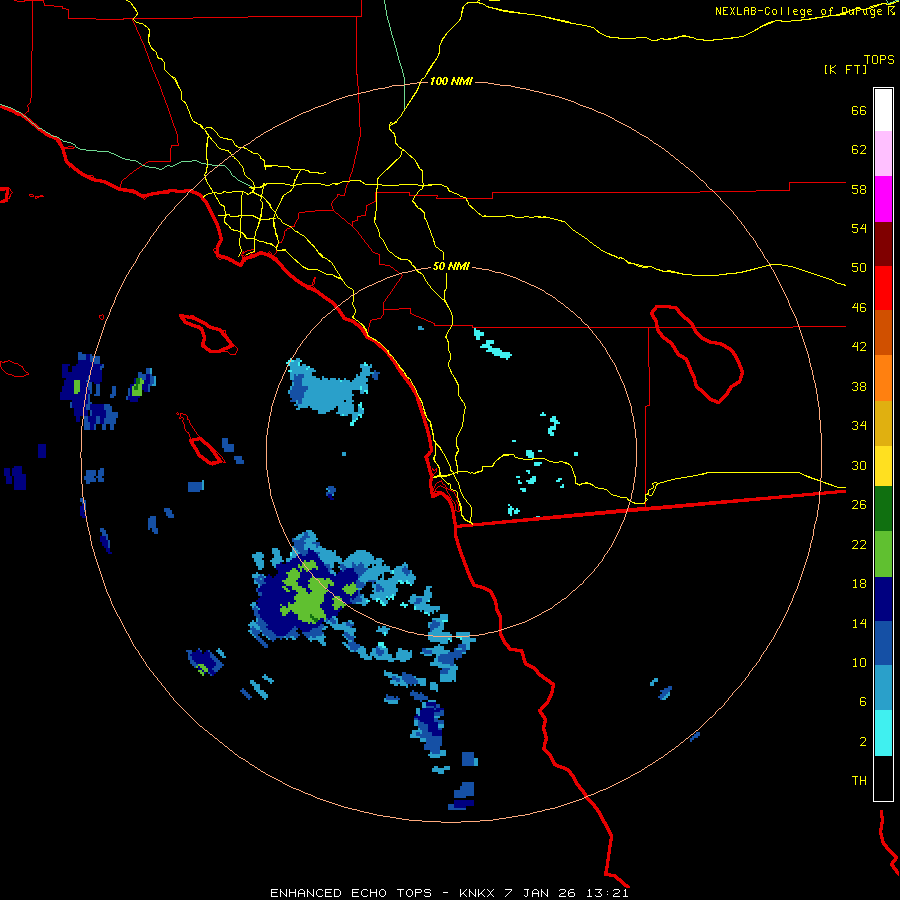Click the 58 legend value
Viewport: 900px width, 900px height.
pyautogui.click(x=859, y=189)
